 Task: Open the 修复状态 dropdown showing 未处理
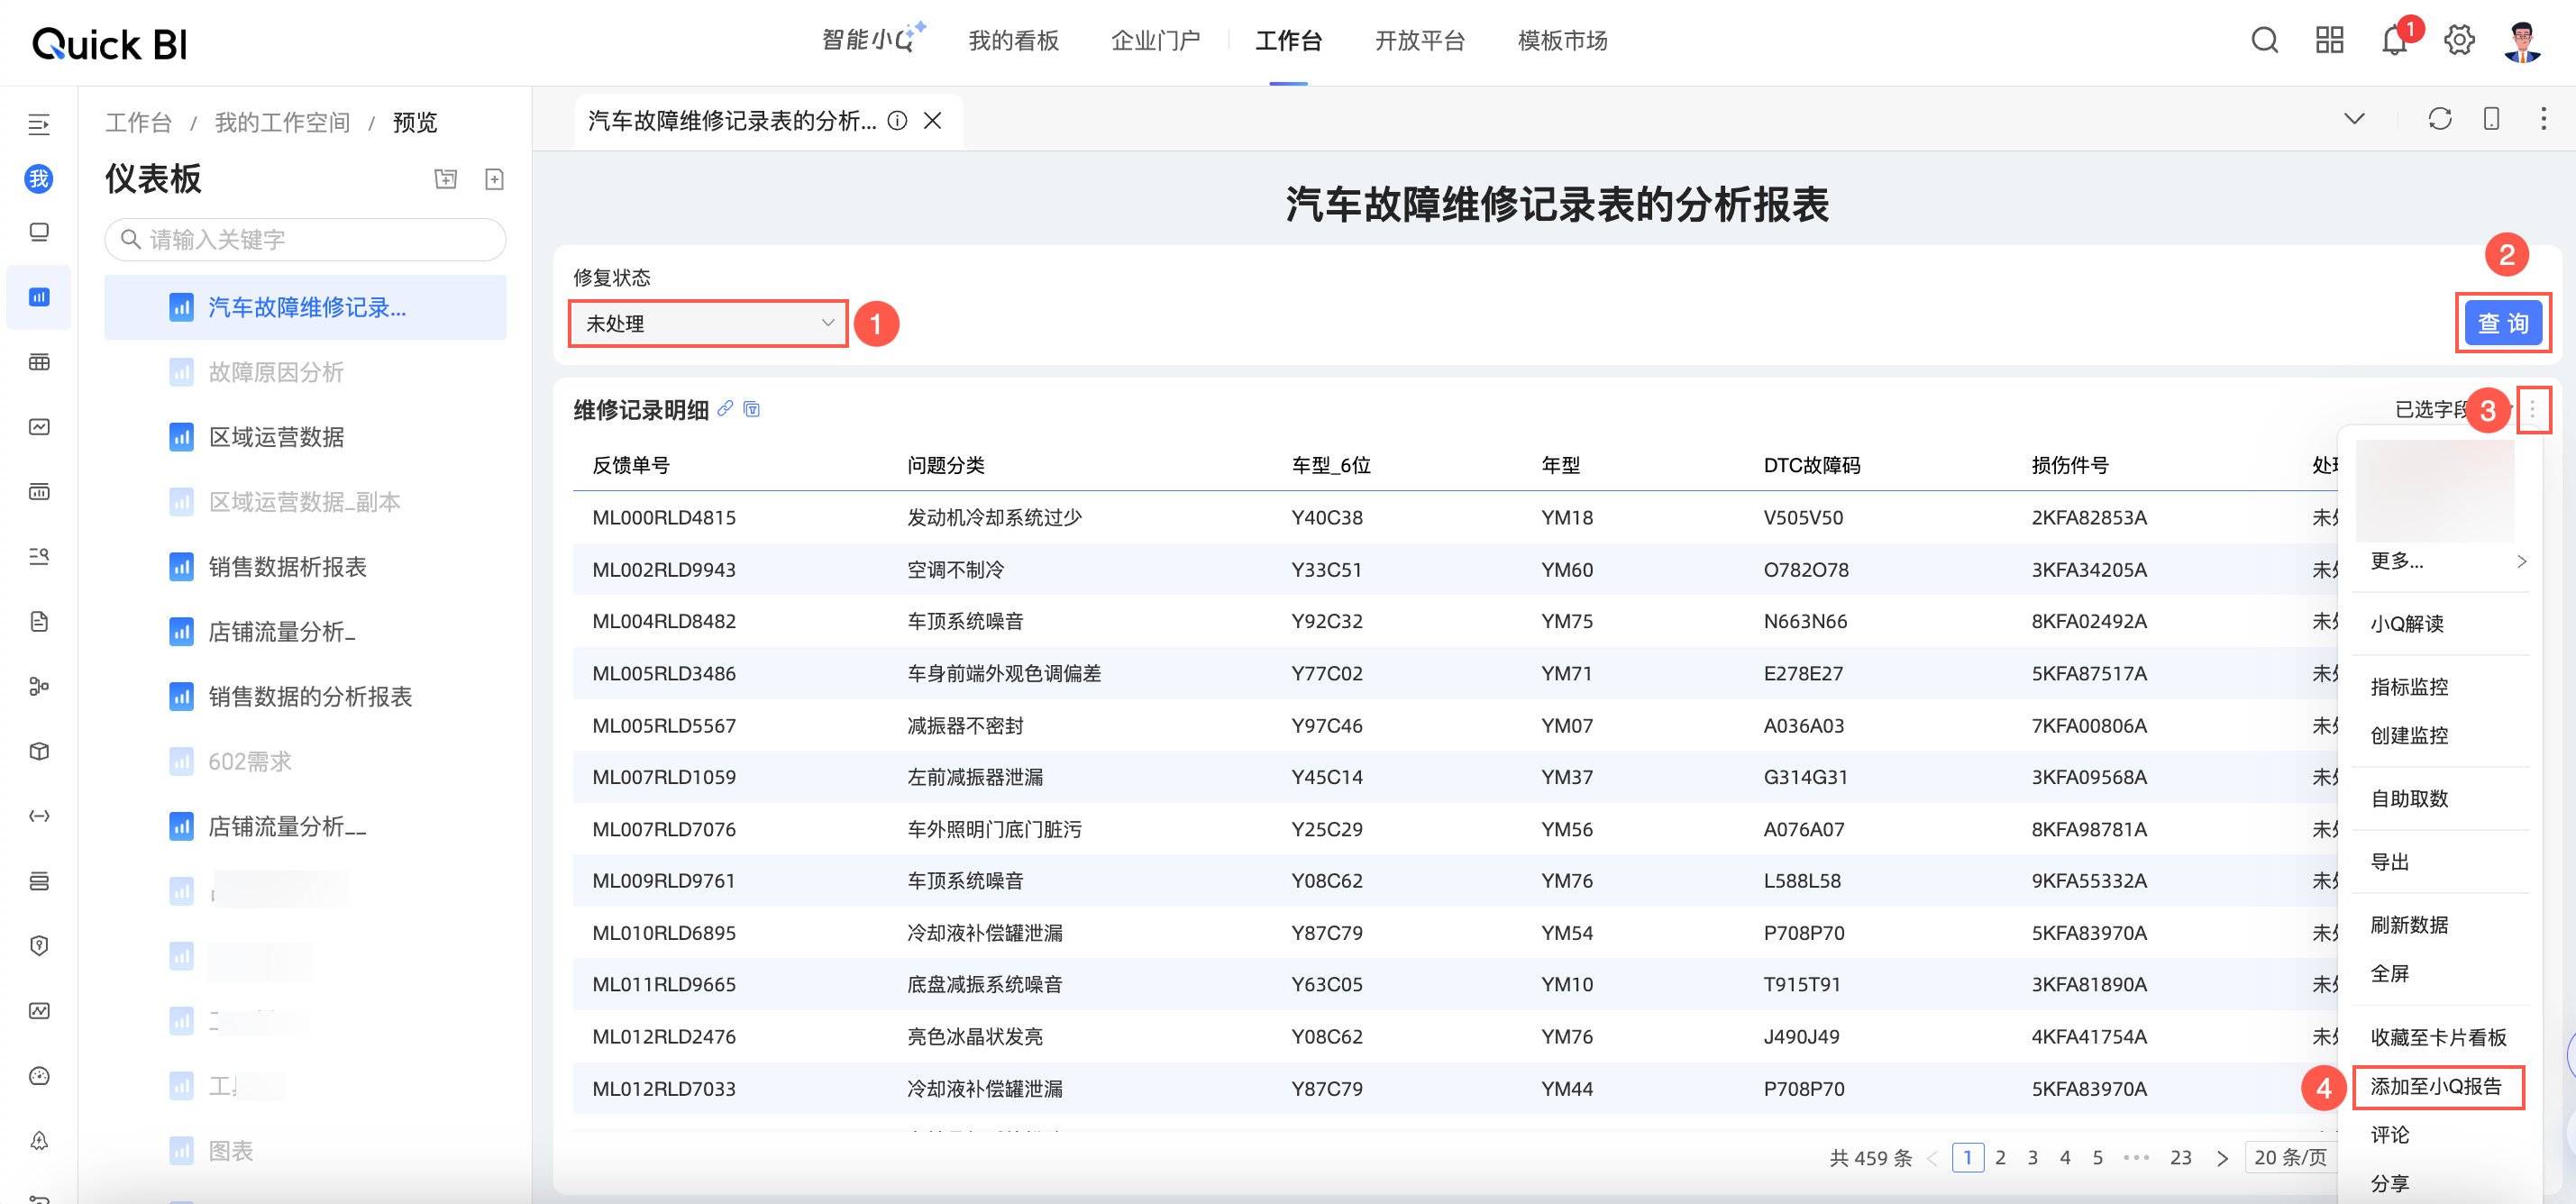708,323
